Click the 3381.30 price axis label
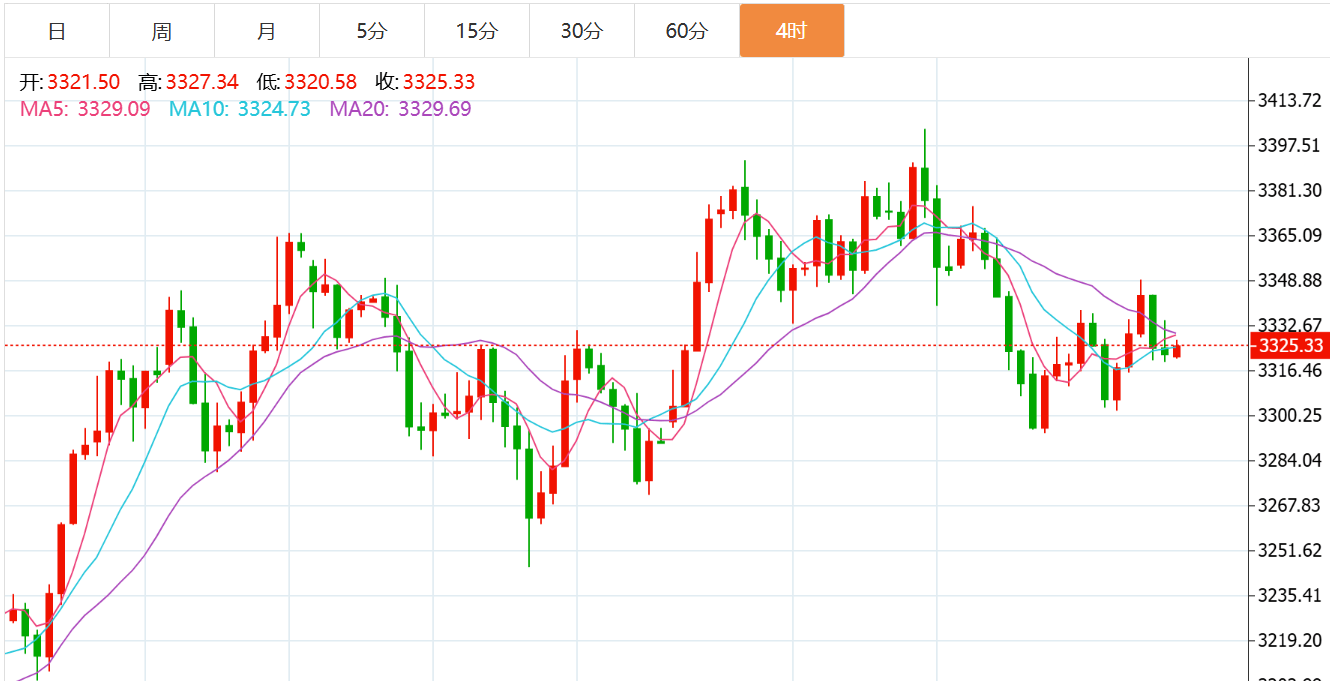Viewport: 1330px width, 681px height. click(x=1291, y=190)
